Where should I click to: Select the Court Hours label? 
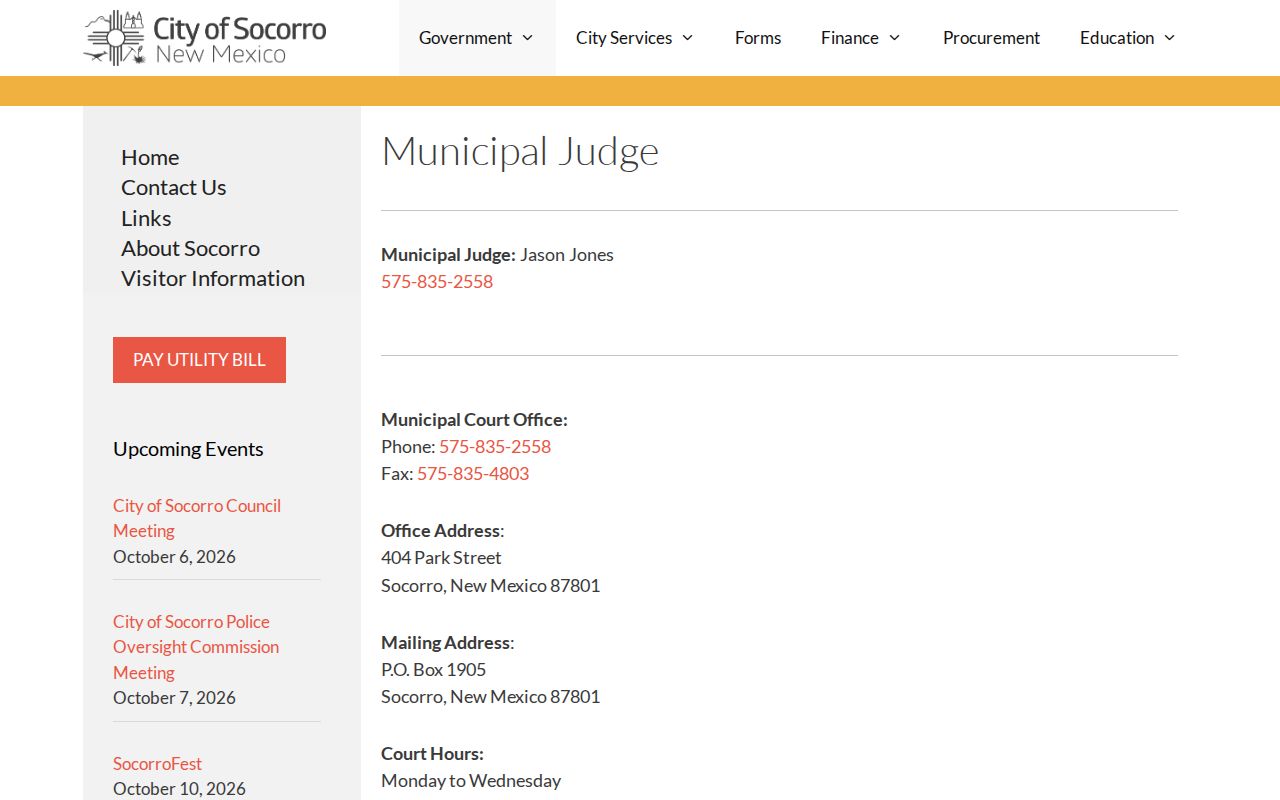tap(432, 753)
